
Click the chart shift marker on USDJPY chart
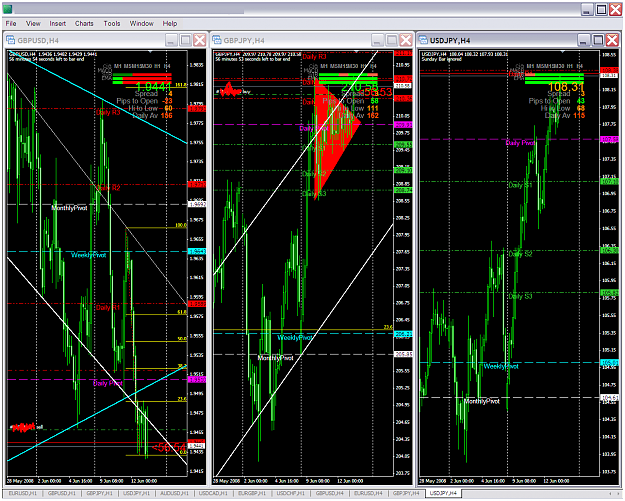562,52
